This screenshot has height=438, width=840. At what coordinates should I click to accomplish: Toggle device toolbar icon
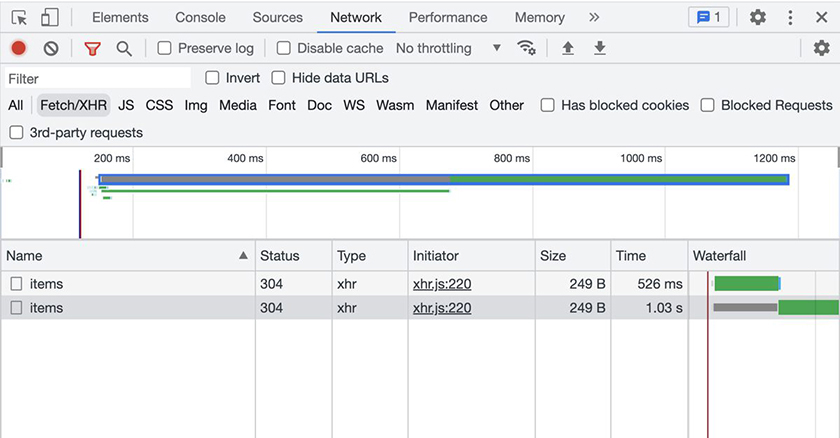pos(50,17)
